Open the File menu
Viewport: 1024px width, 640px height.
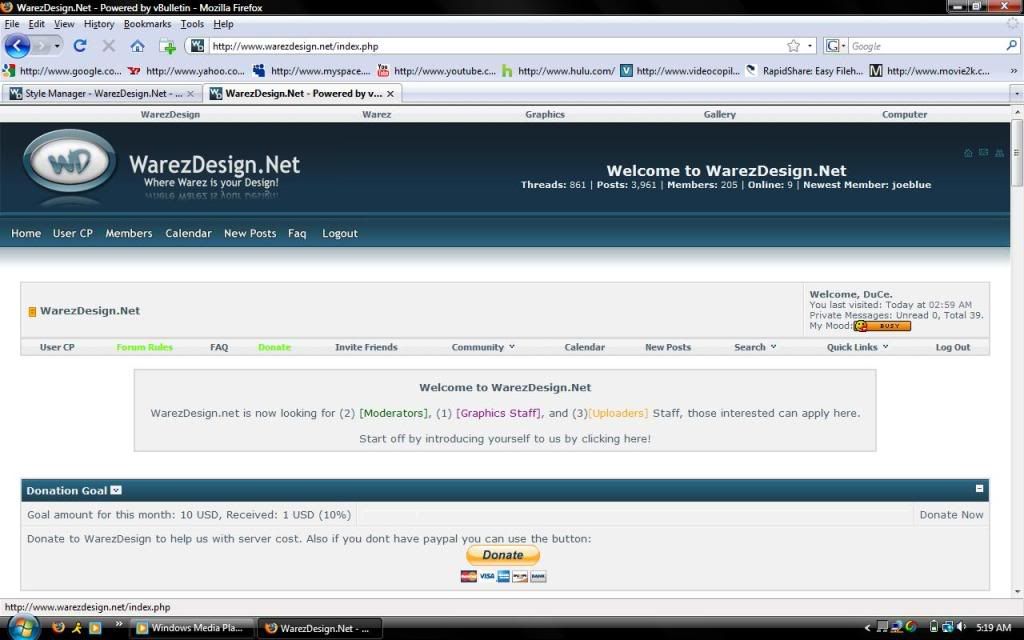tap(12, 24)
